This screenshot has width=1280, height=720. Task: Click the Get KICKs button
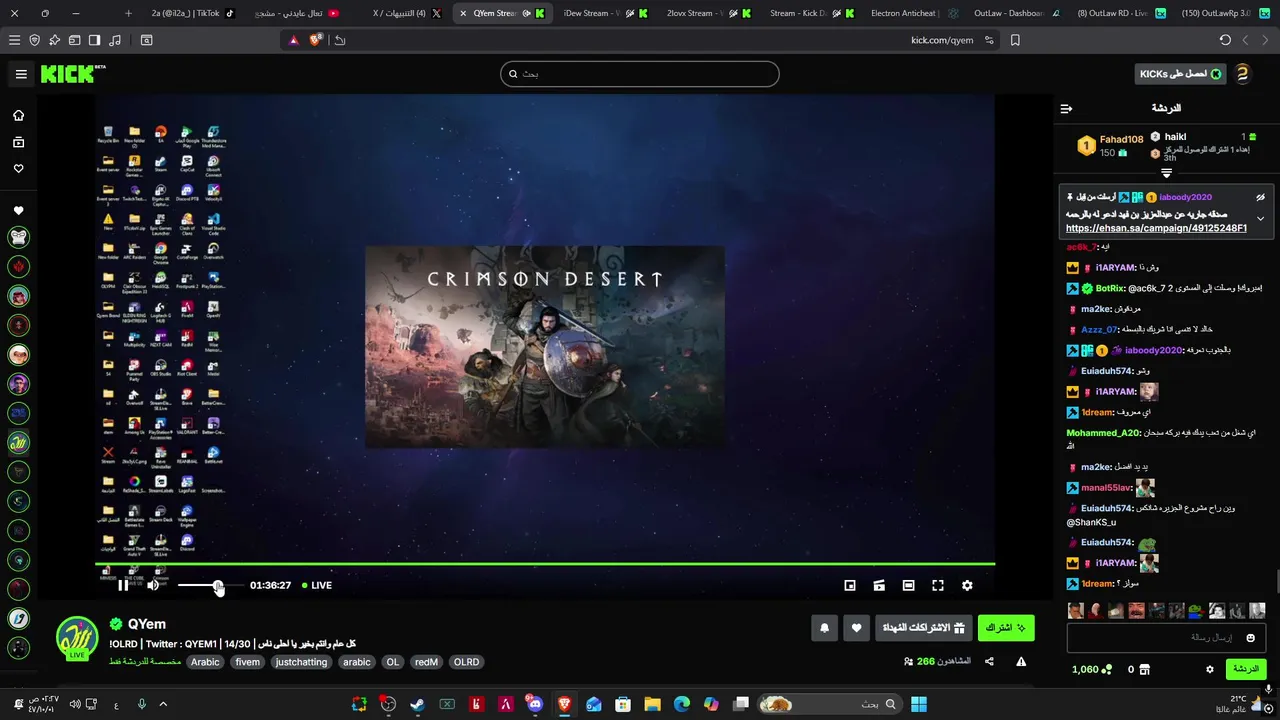pyautogui.click(x=1182, y=74)
